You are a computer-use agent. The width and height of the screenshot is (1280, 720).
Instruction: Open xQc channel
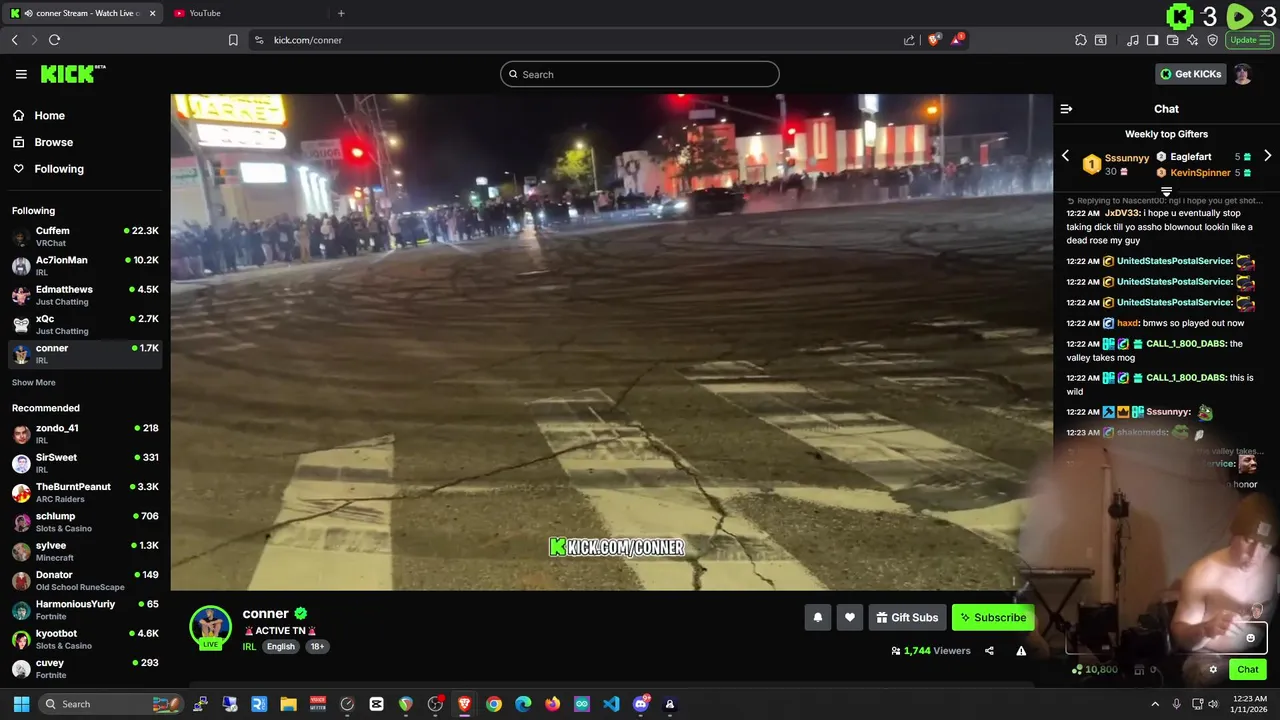(85, 324)
